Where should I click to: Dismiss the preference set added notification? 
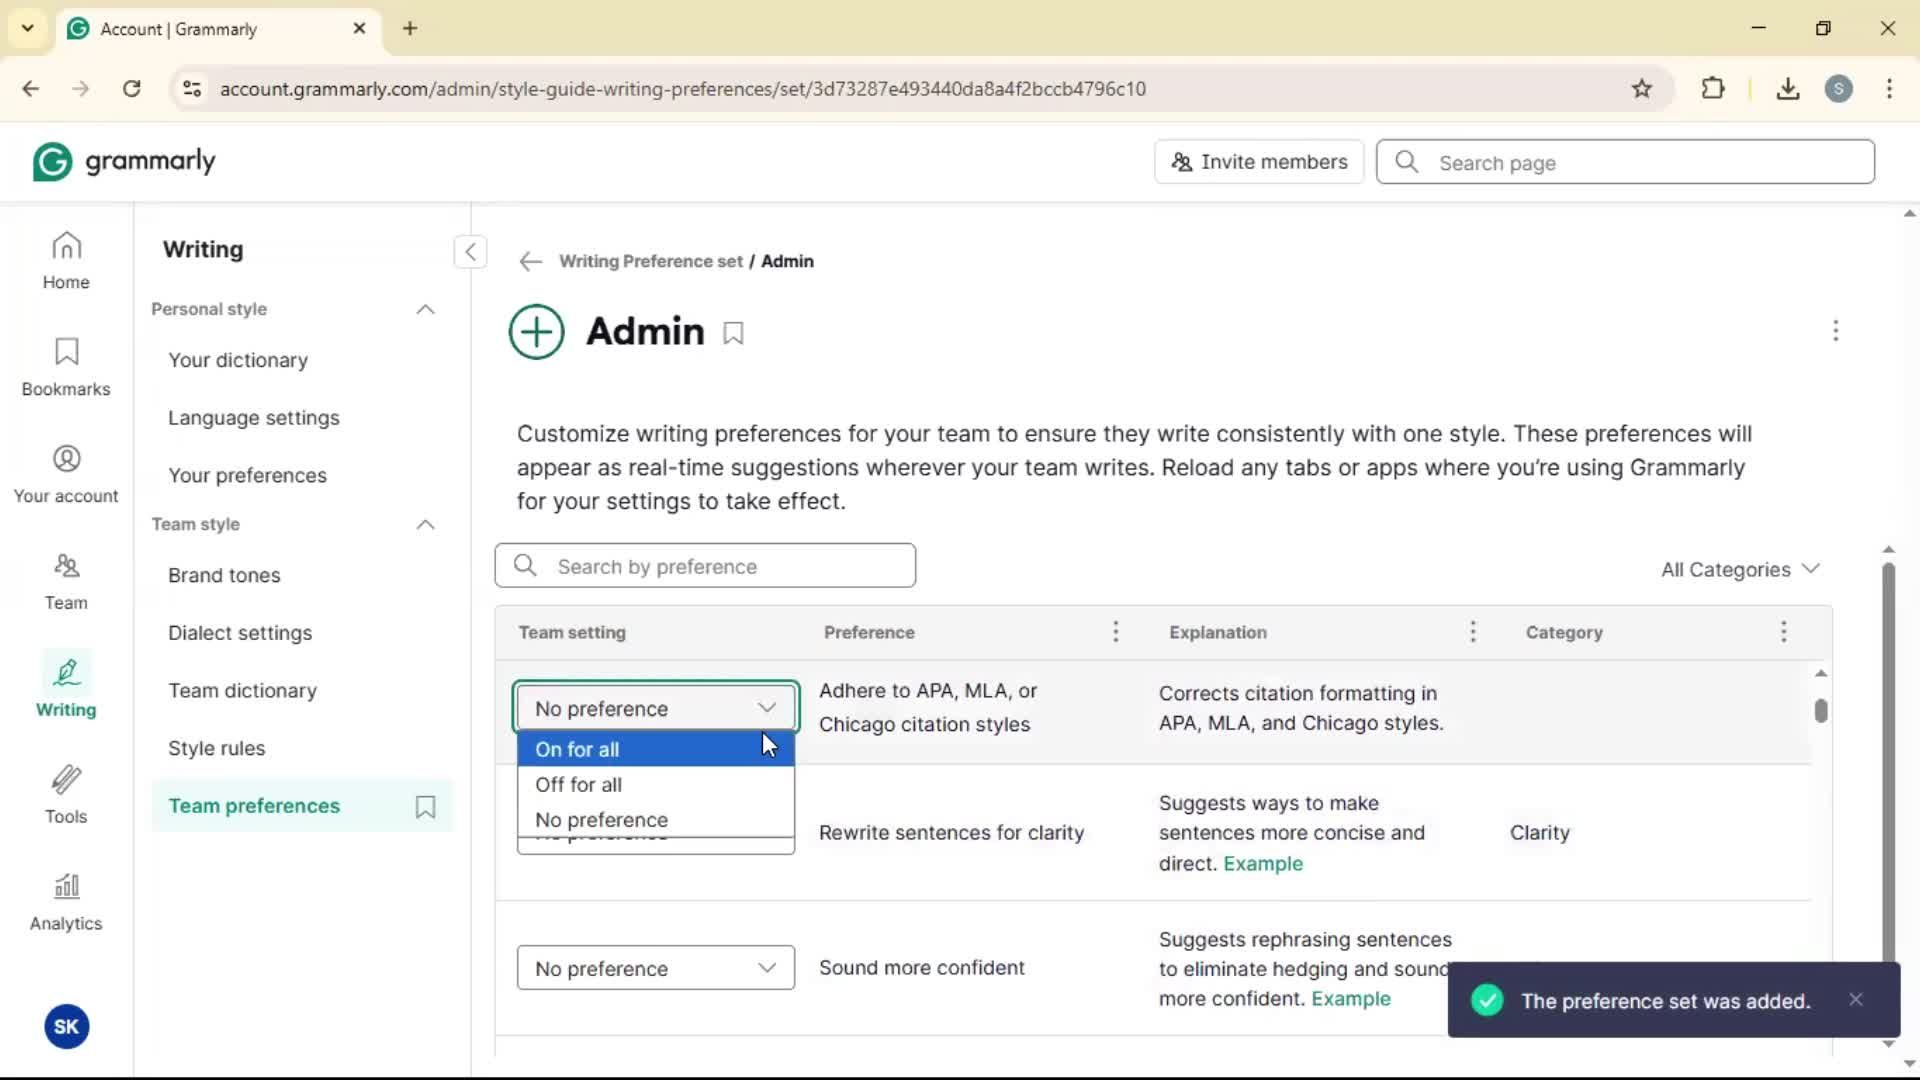(x=1856, y=1000)
